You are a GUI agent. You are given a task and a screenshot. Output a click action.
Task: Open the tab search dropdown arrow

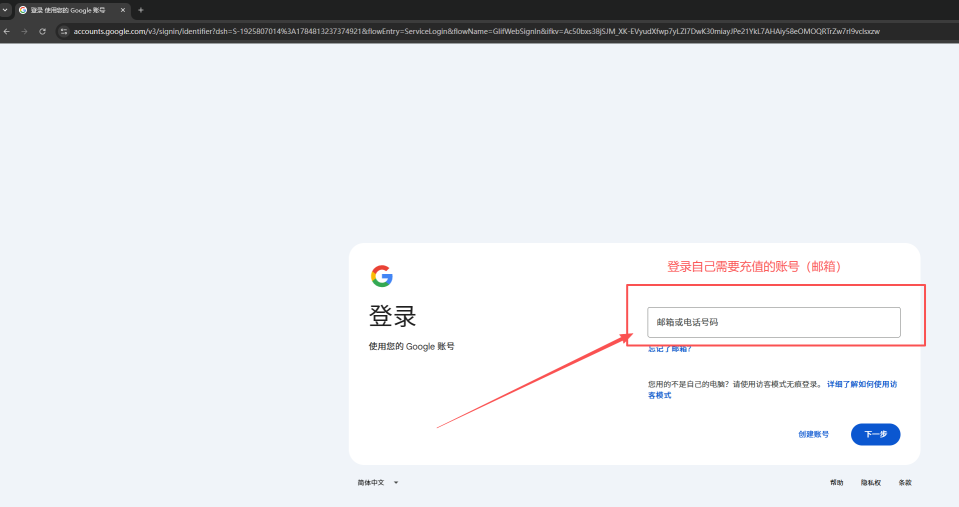5,10
